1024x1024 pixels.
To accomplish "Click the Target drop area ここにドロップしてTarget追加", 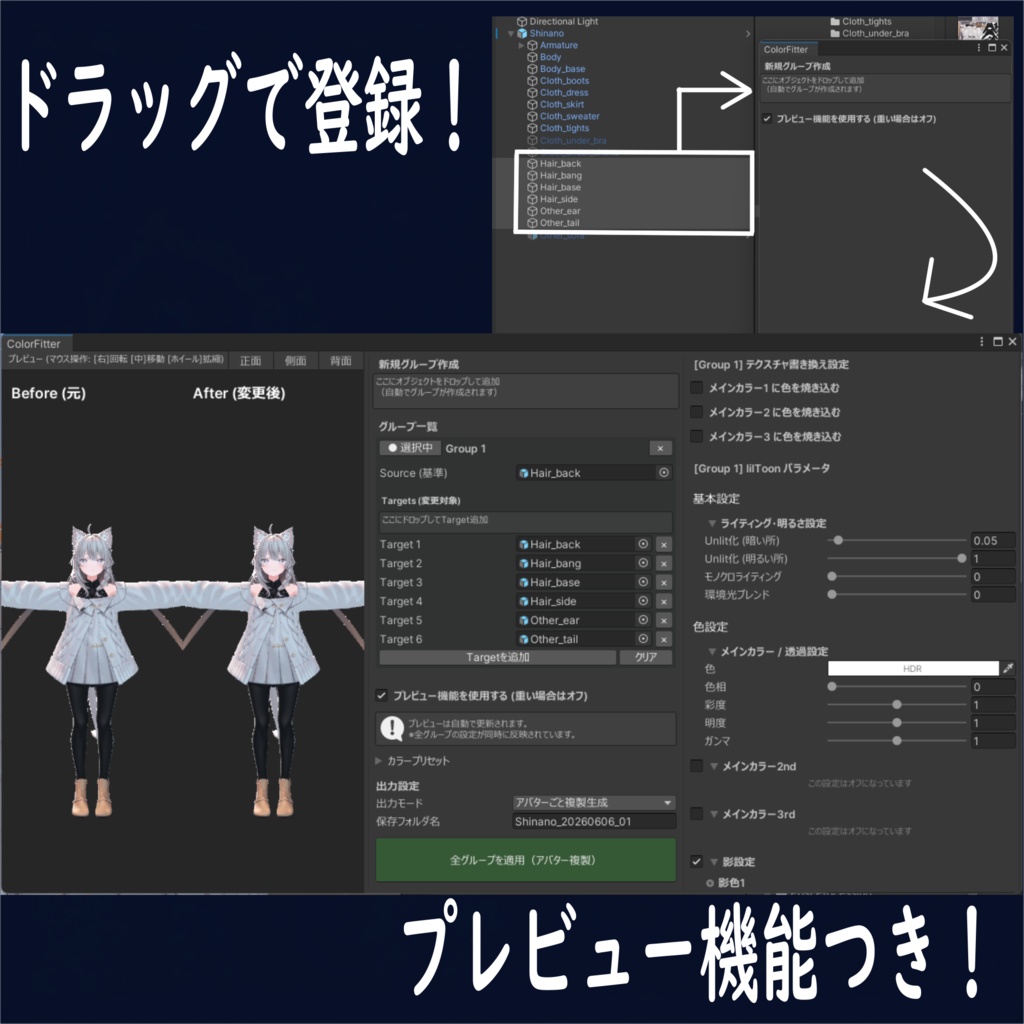I will pyautogui.click(x=525, y=520).
